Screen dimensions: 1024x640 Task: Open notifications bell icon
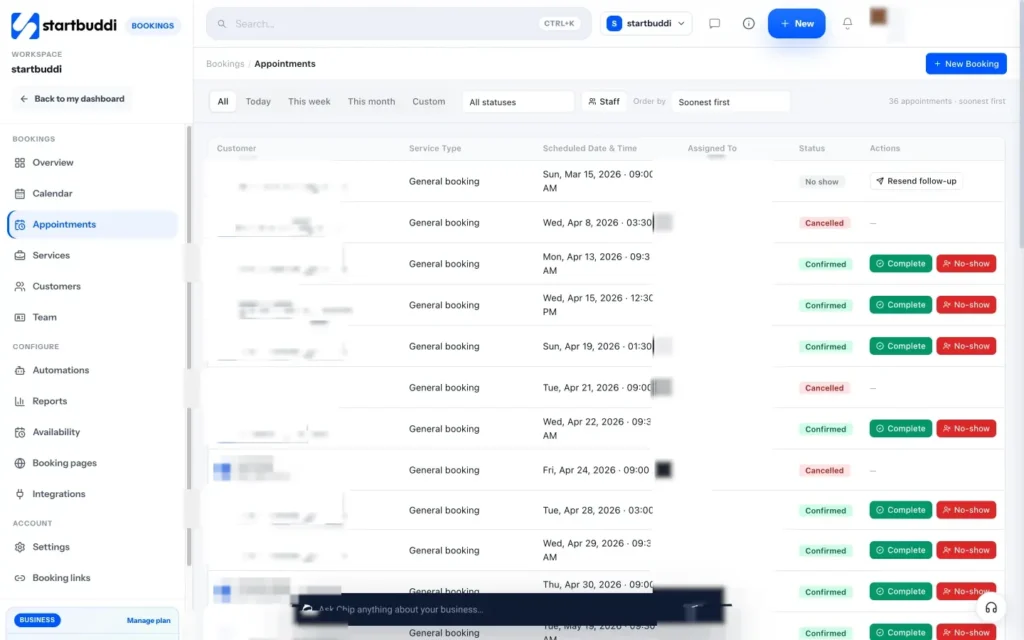(847, 24)
